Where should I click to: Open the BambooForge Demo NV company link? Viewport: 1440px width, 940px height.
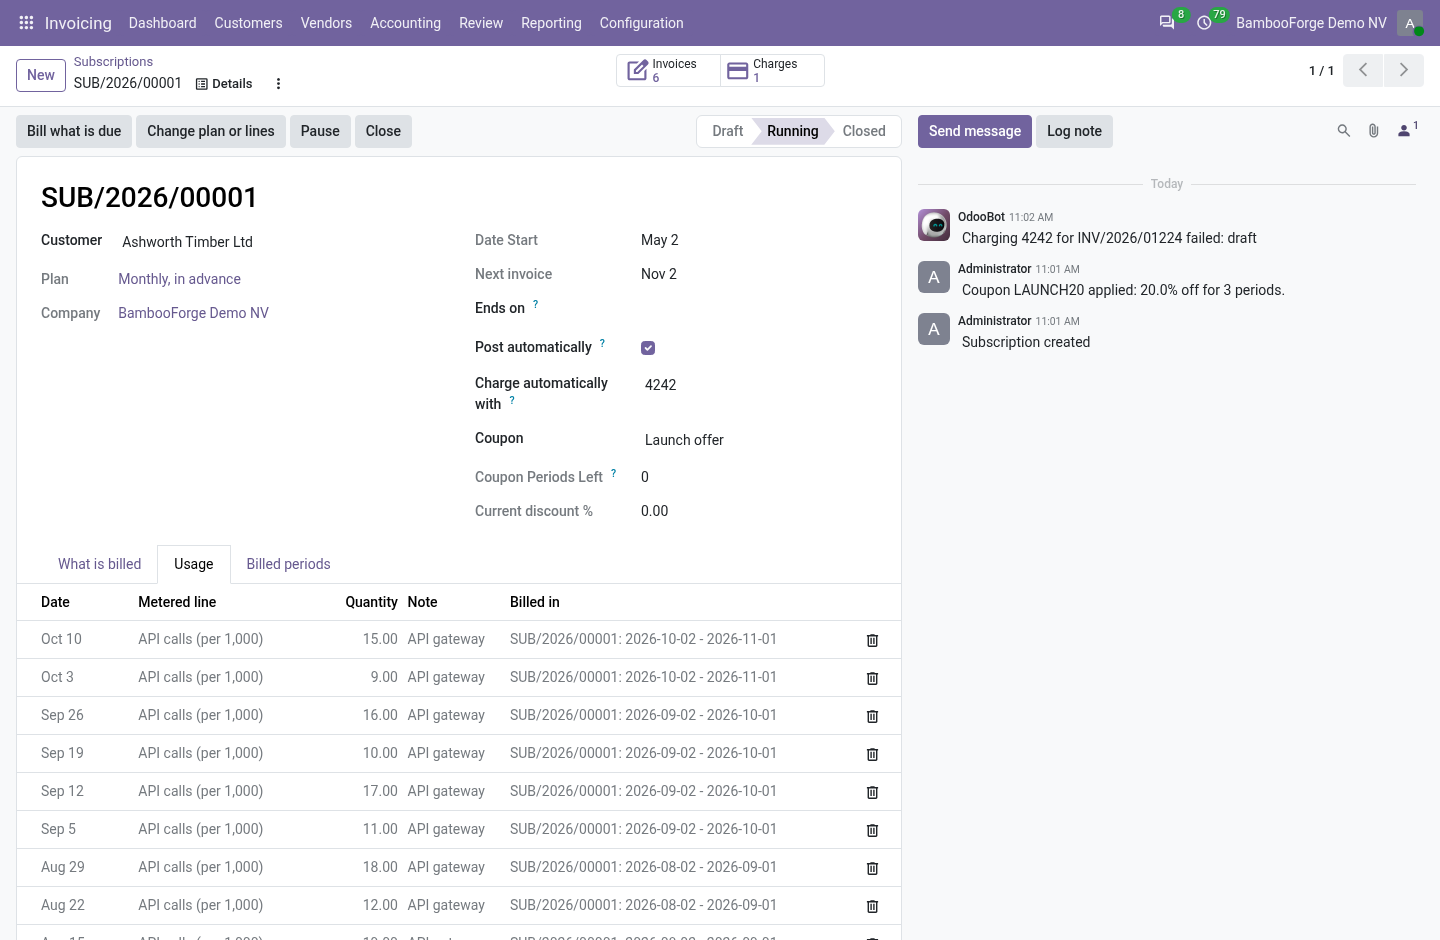coord(193,313)
